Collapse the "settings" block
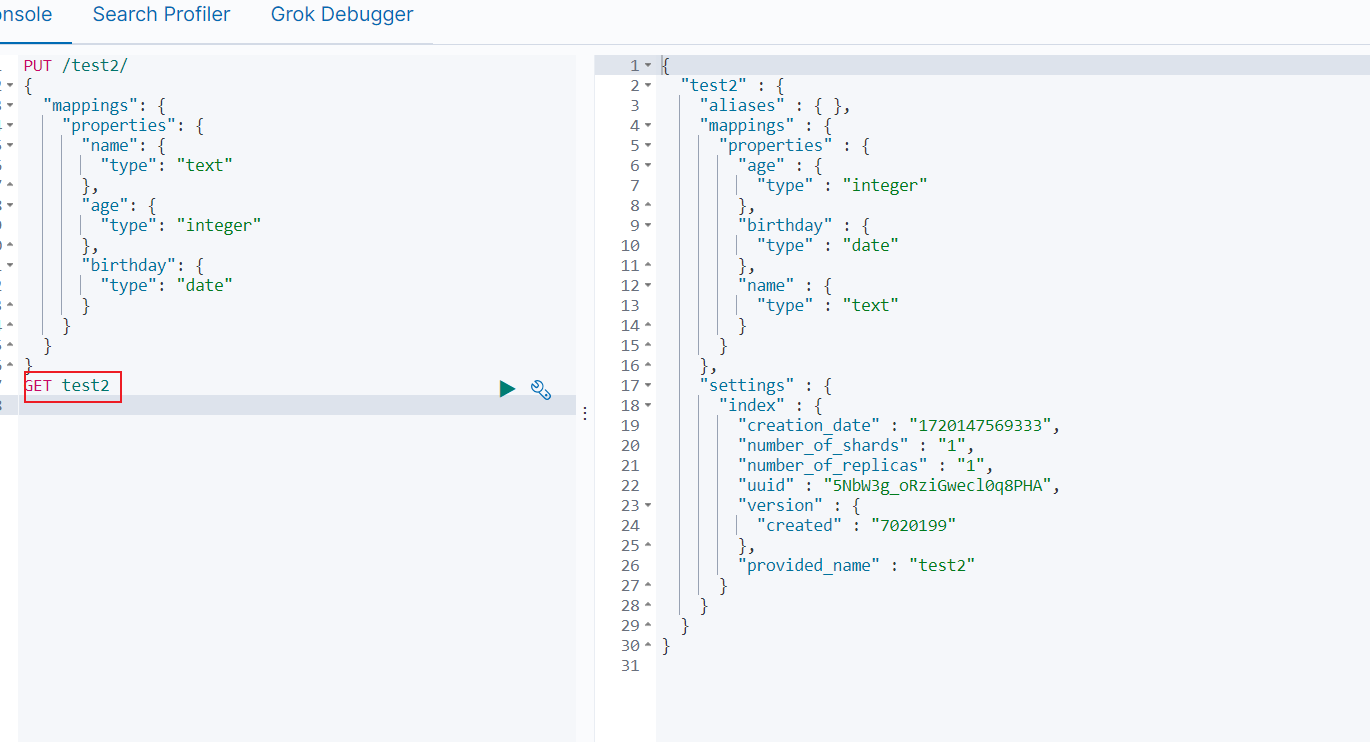Viewport: 1370px width, 742px height. 647,386
